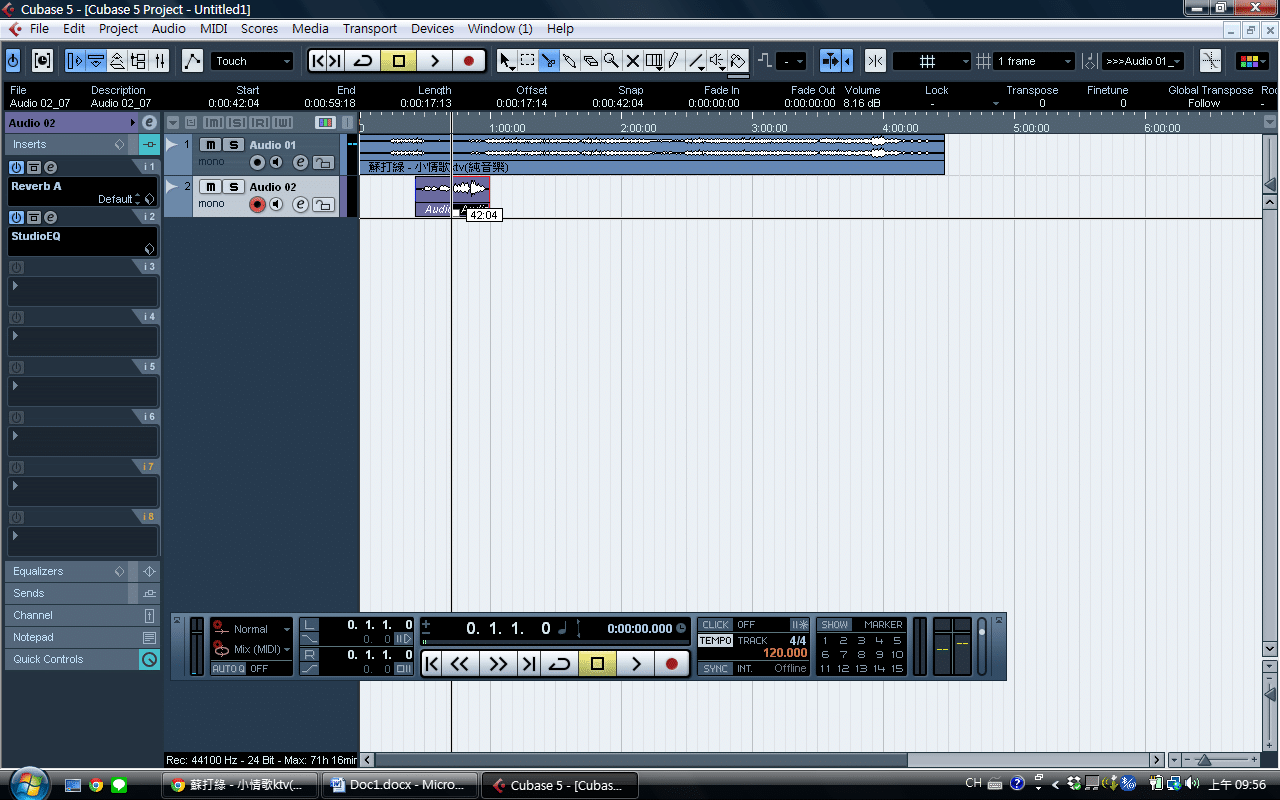Open the Touch automation mode dropdown
The width and height of the screenshot is (1280, 800).
[251, 61]
